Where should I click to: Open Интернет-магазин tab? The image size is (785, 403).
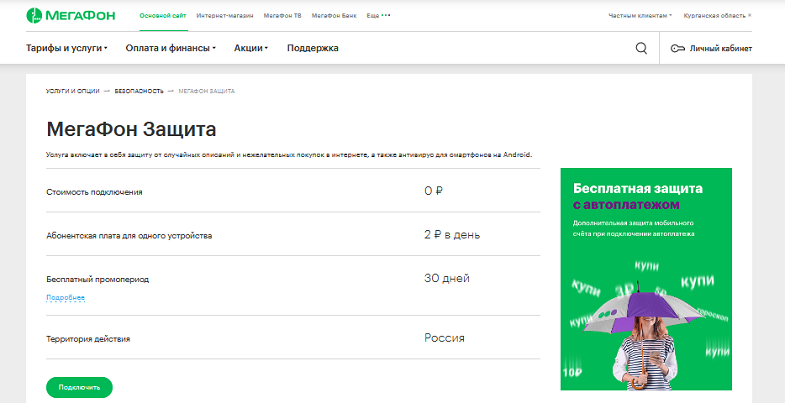(x=225, y=16)
